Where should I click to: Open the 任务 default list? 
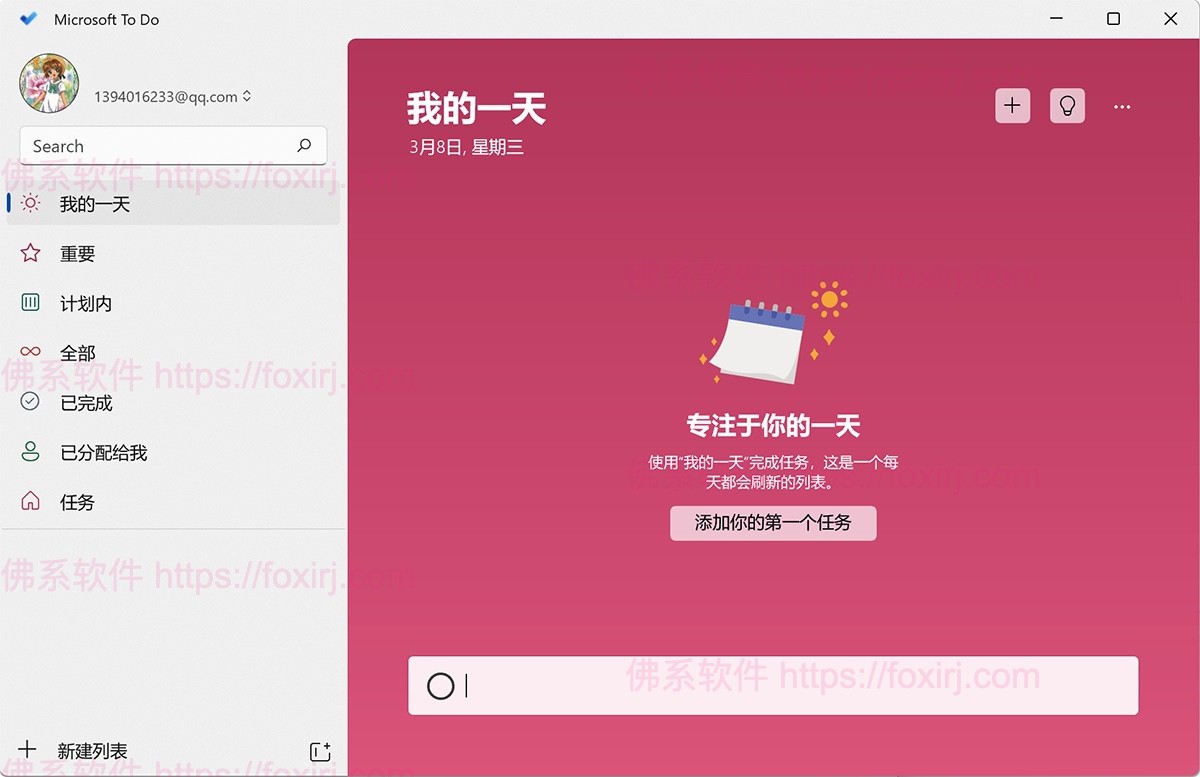pyautogui.click(x=78, y=502)
